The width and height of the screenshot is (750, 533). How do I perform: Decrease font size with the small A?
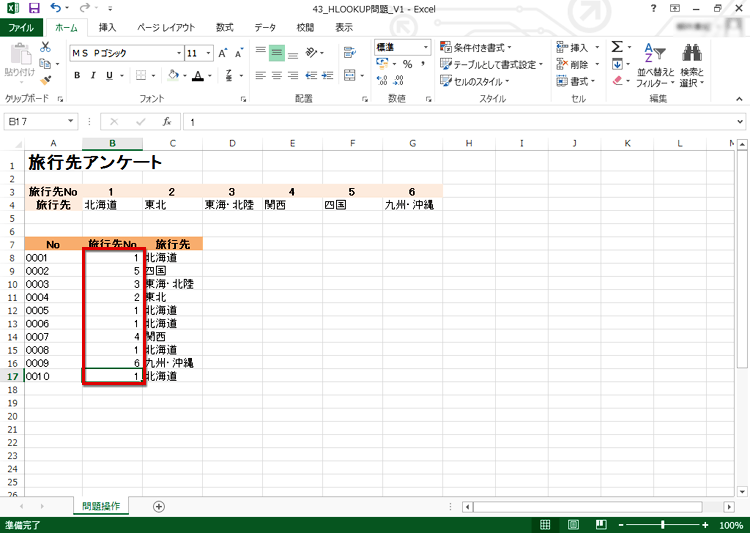pyautogui.click(x=239, y=53)
